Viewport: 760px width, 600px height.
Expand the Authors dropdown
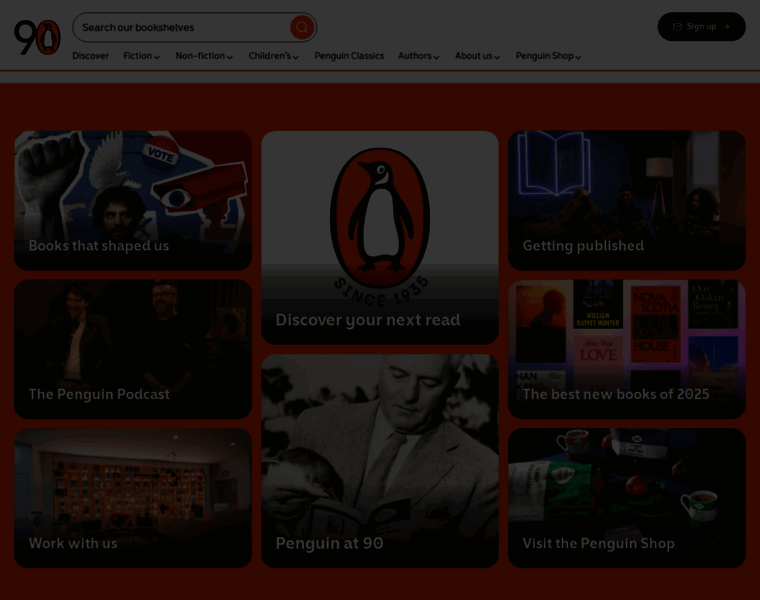click(419, 56)
